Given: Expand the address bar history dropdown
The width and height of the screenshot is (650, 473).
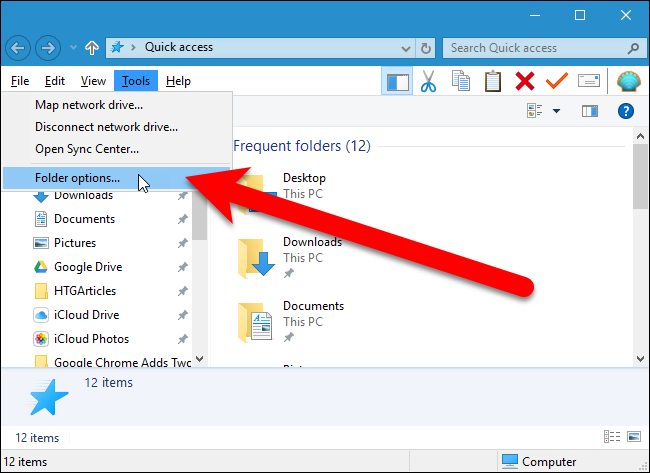Looking at the screenshot, I should point(406,49).
